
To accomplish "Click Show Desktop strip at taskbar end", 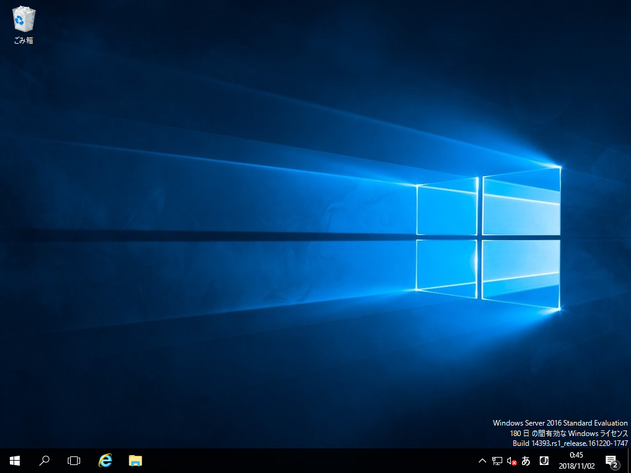I will [629, 461].
